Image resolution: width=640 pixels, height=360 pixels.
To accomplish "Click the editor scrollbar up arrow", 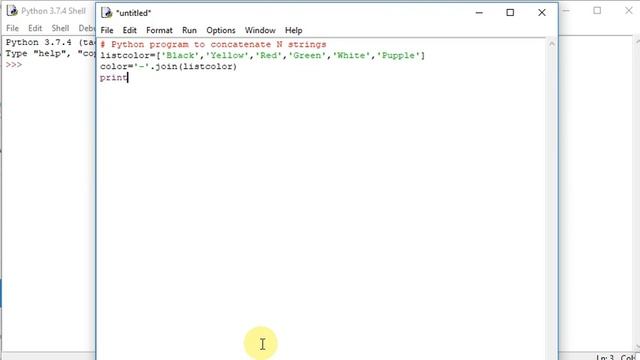I will tap(552, 44).
